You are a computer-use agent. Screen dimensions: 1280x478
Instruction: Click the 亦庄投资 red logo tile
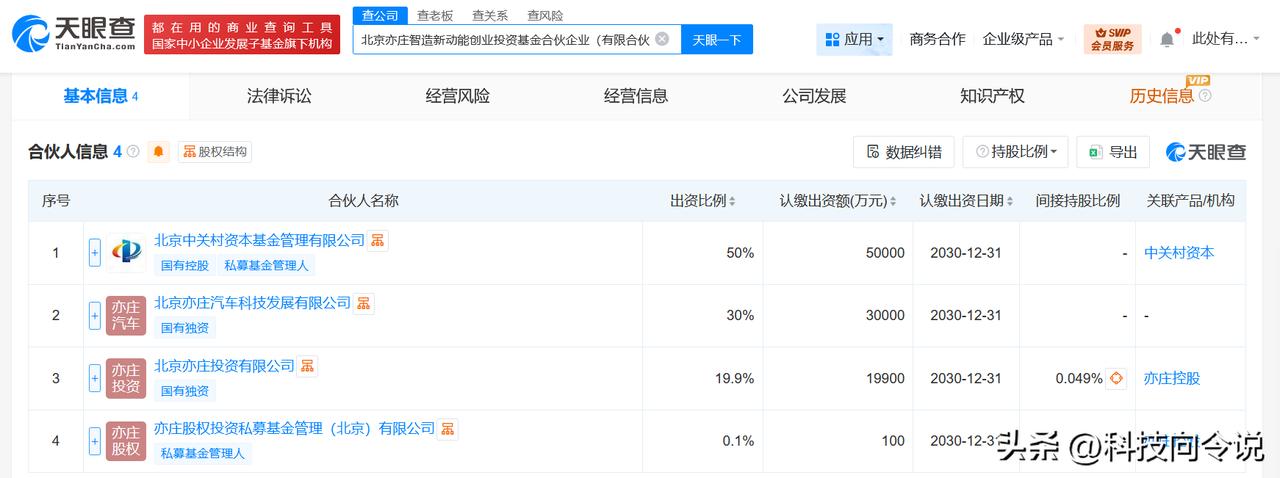coord(126,378)
